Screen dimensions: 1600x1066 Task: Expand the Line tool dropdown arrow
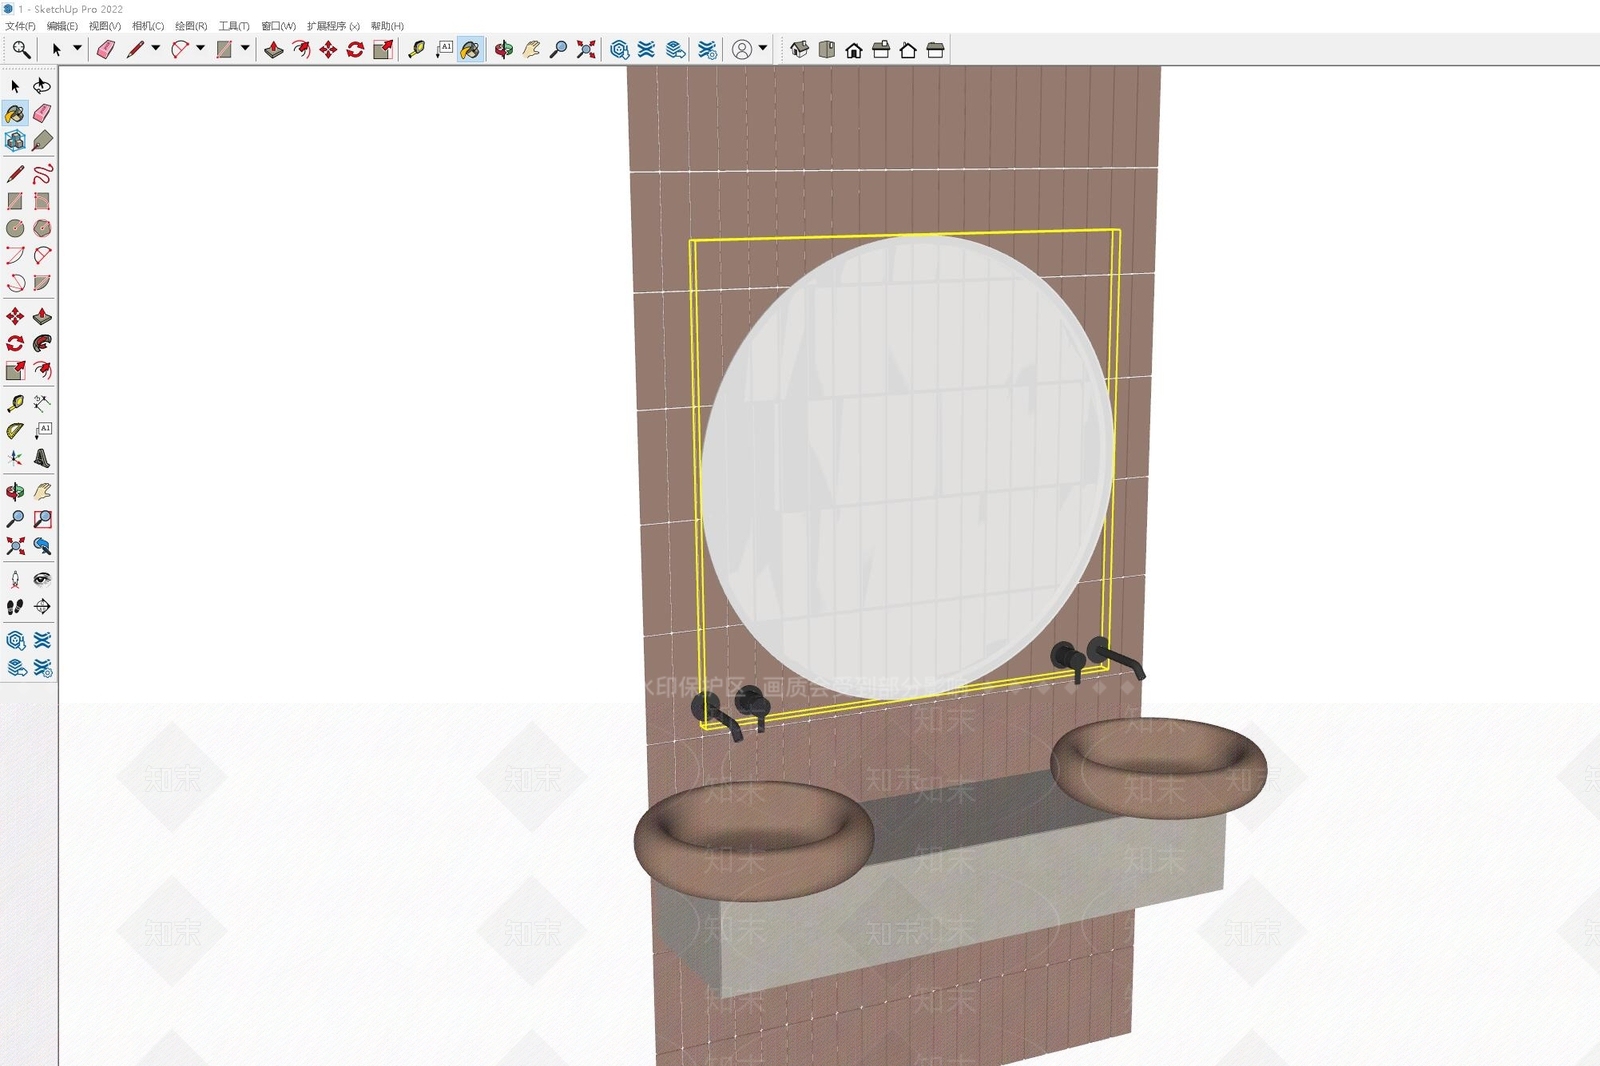pyautogui.click(x=155, y=48)
